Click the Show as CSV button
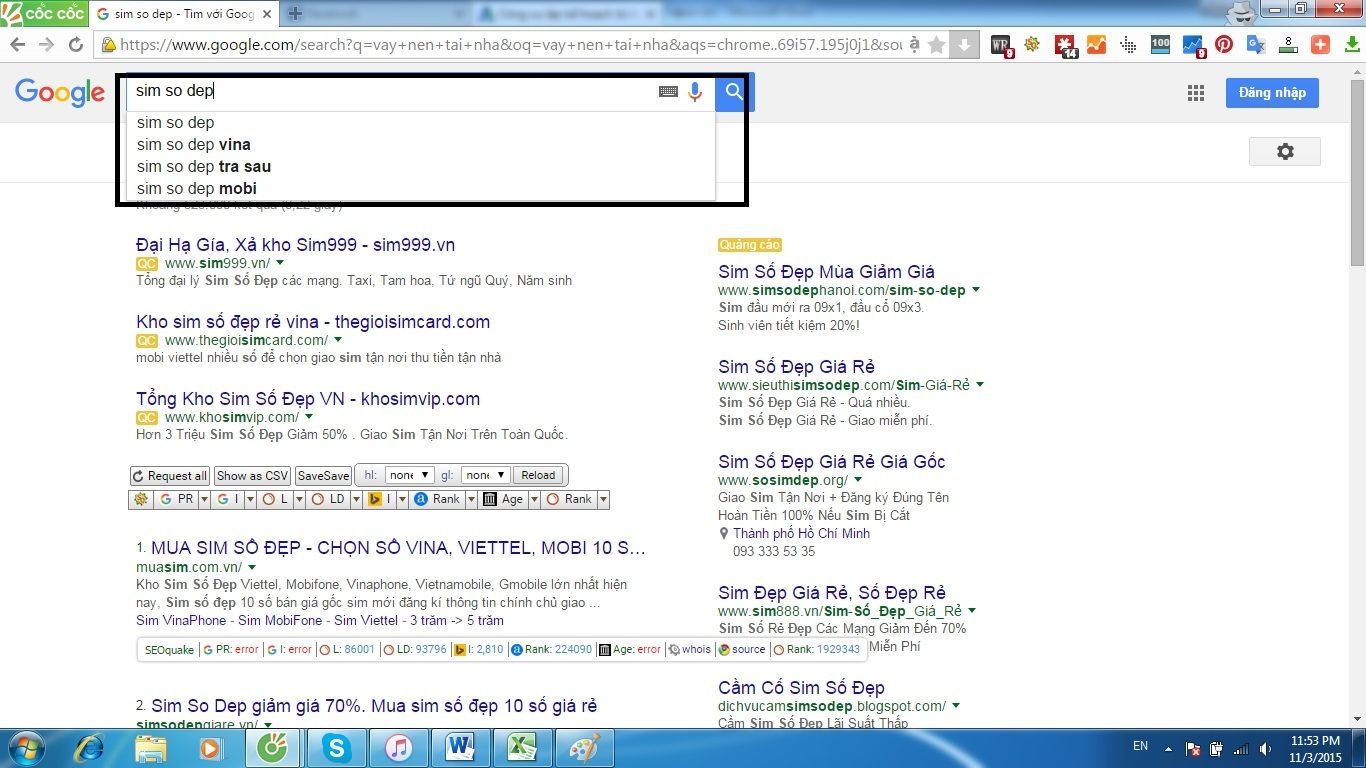Image resolution: width=1366 pixels, height=768 pixels. click(252, 476)
